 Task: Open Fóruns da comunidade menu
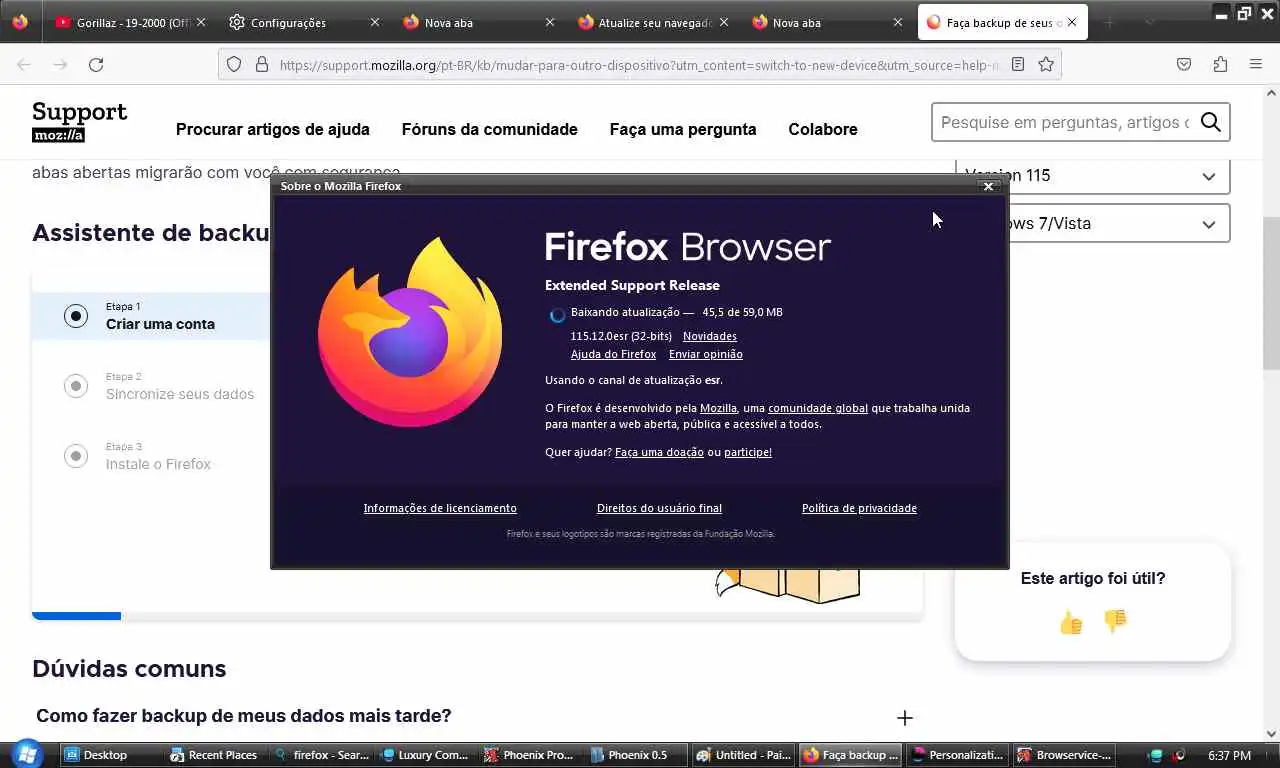pyautogui.click(x=490, y=129)
